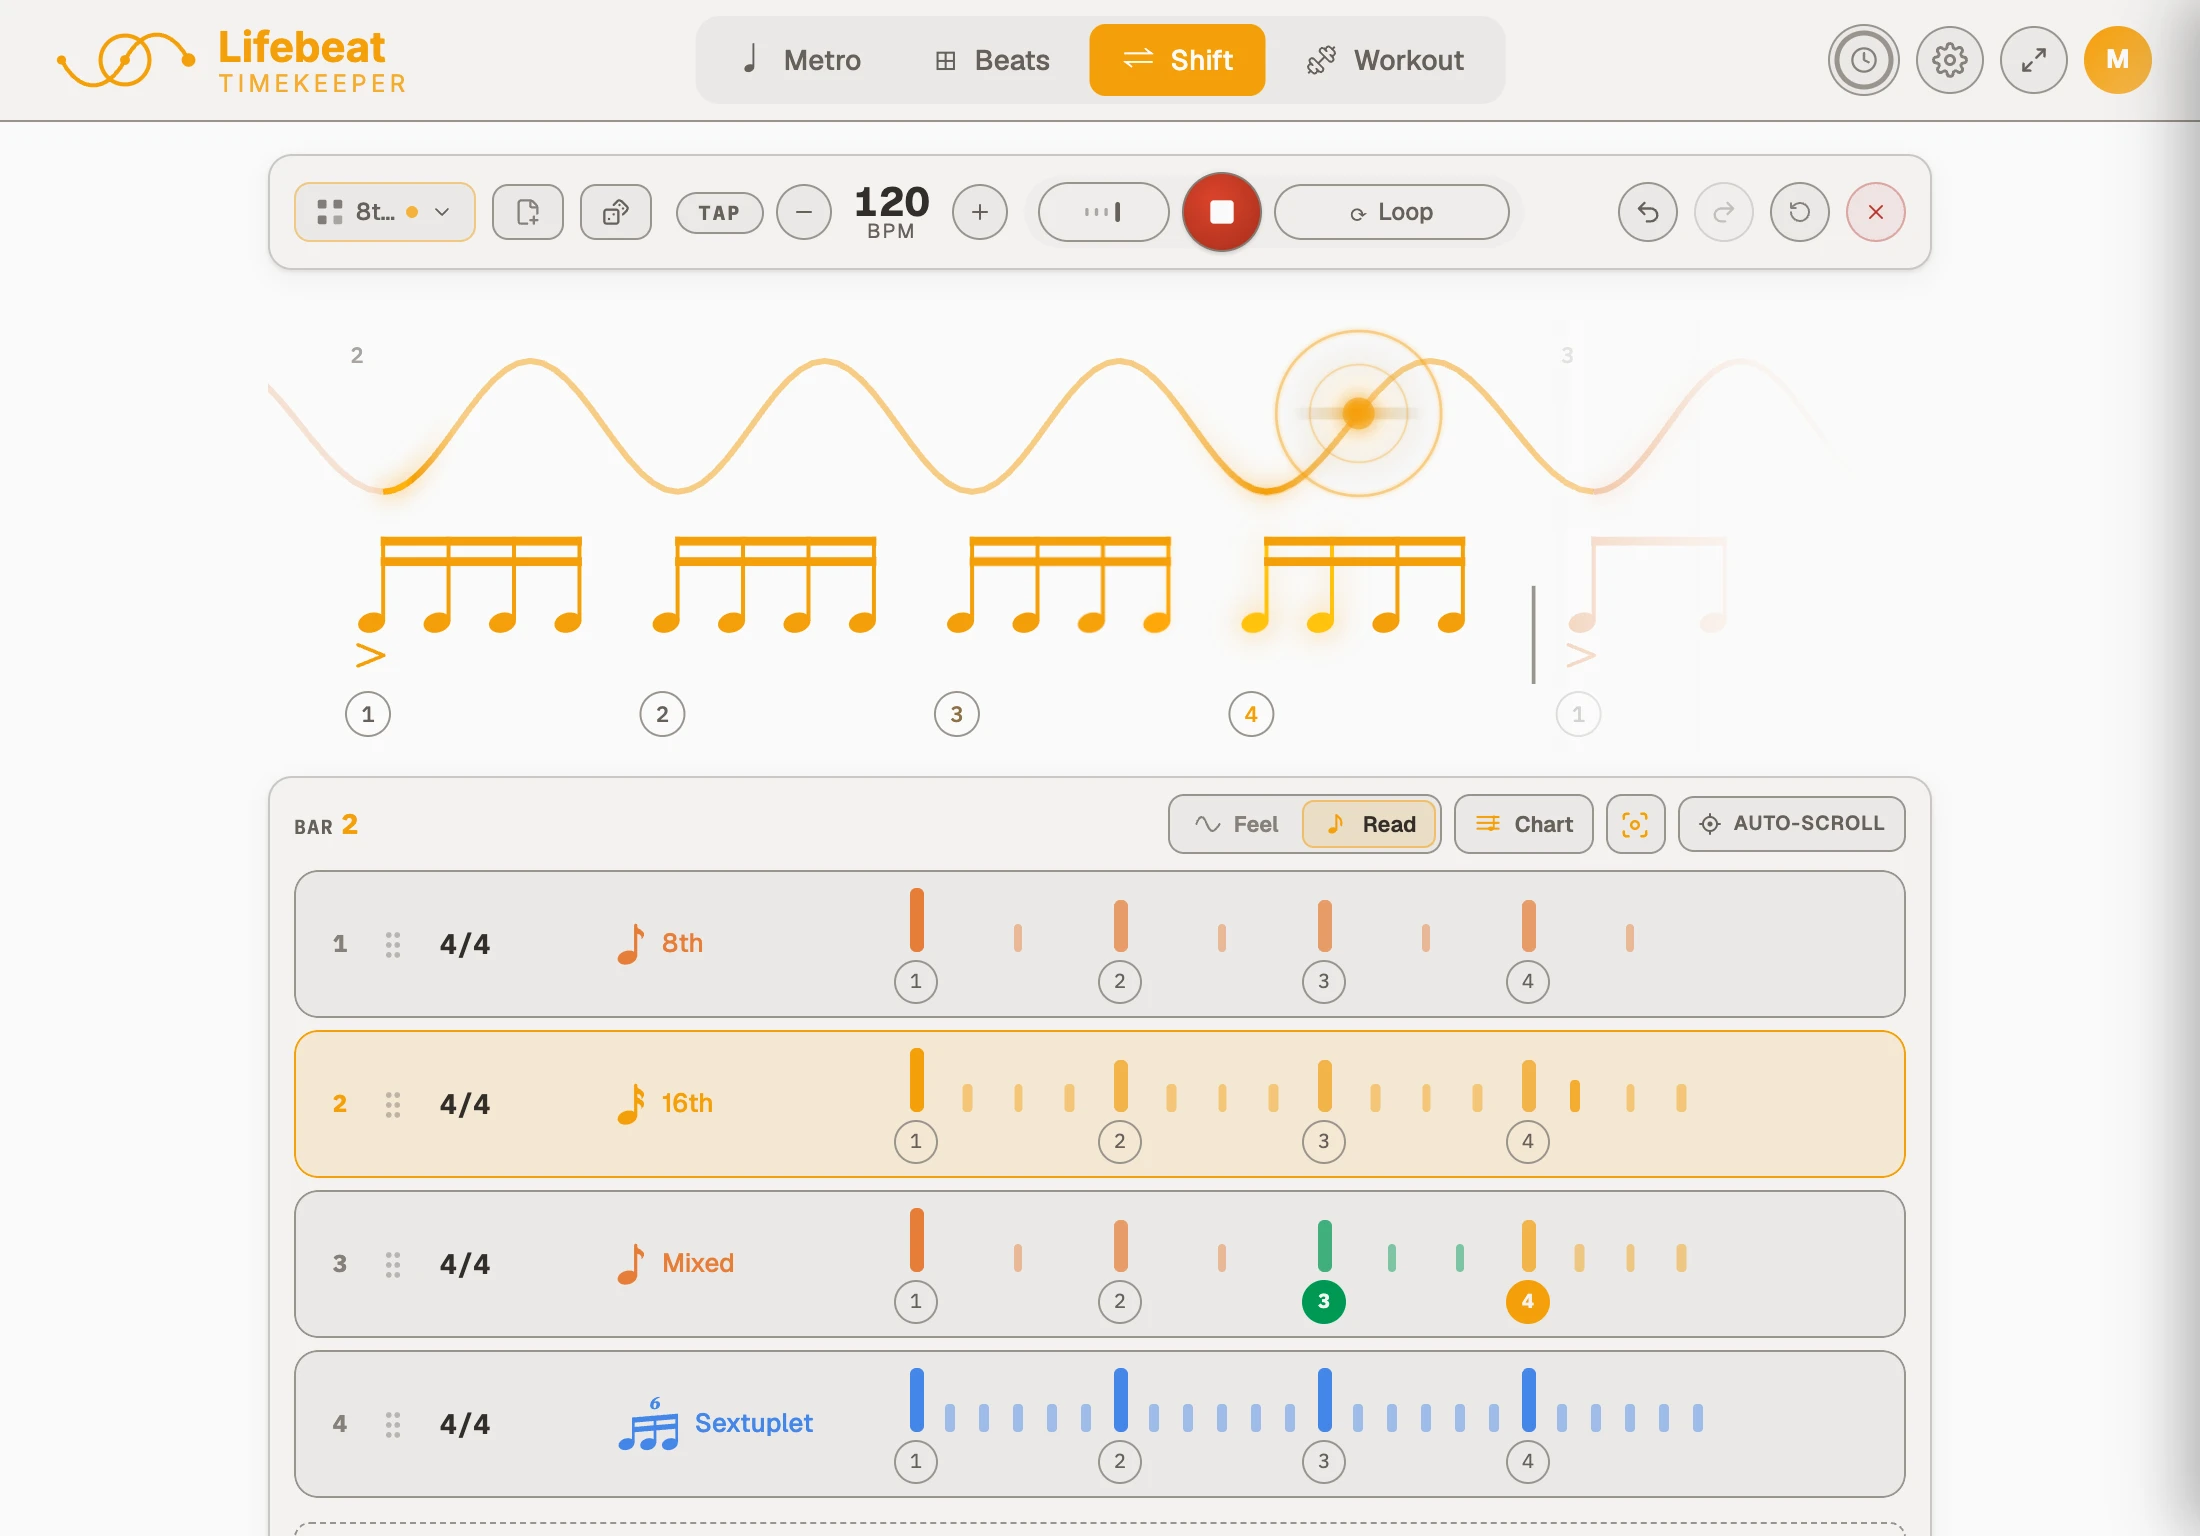Reset with circular arrow icon
The width and height of the screenshot is (2200, 1536).
point(1799,212)
